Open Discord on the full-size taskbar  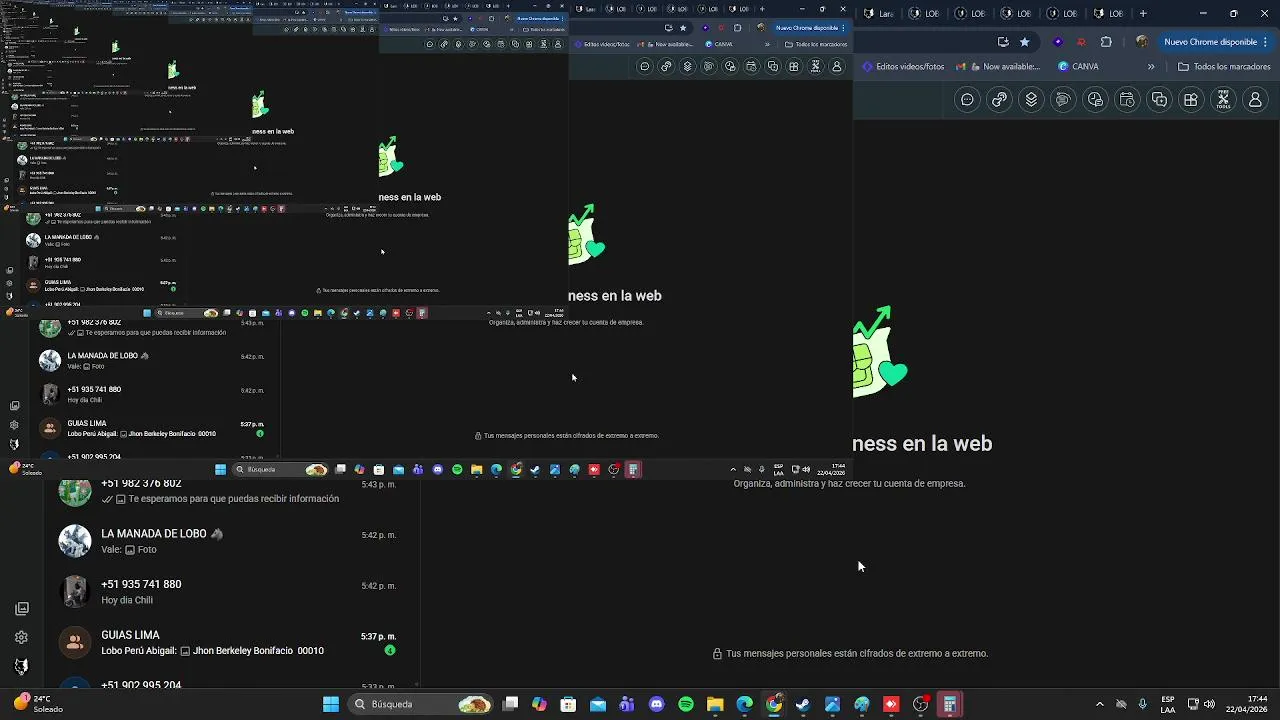coord(656,704)
